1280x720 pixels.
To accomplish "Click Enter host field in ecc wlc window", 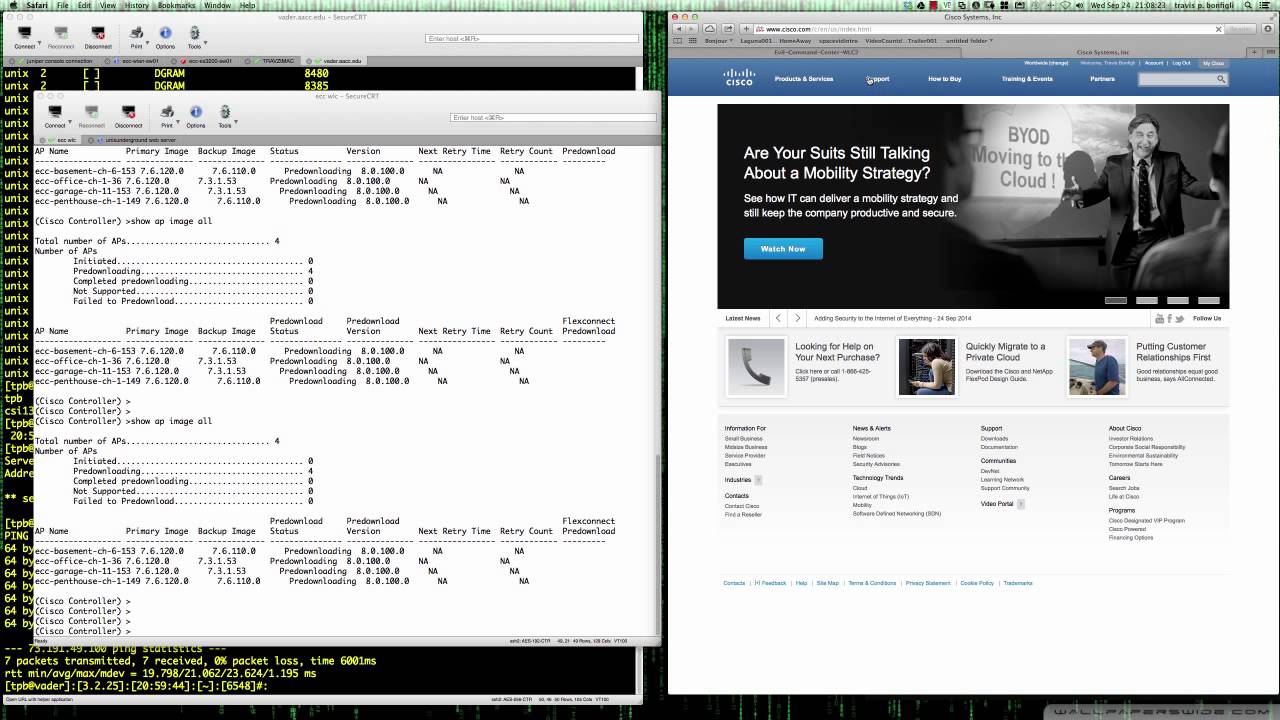I will click(x=553, y=118).
